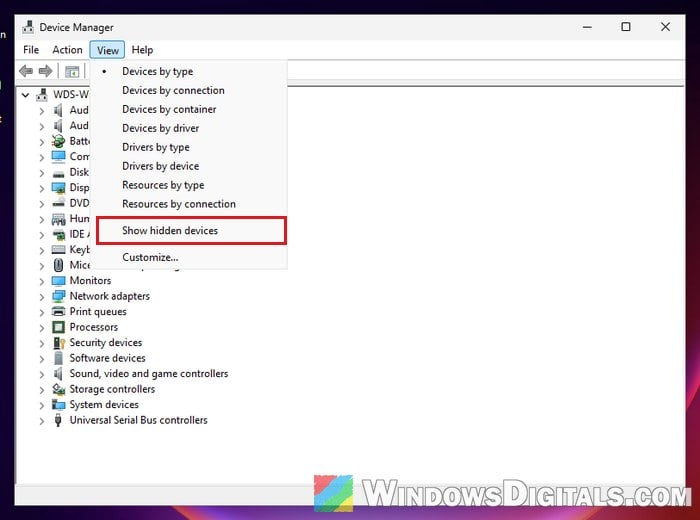Click the Disk drives icon

[x=58, y=173]
